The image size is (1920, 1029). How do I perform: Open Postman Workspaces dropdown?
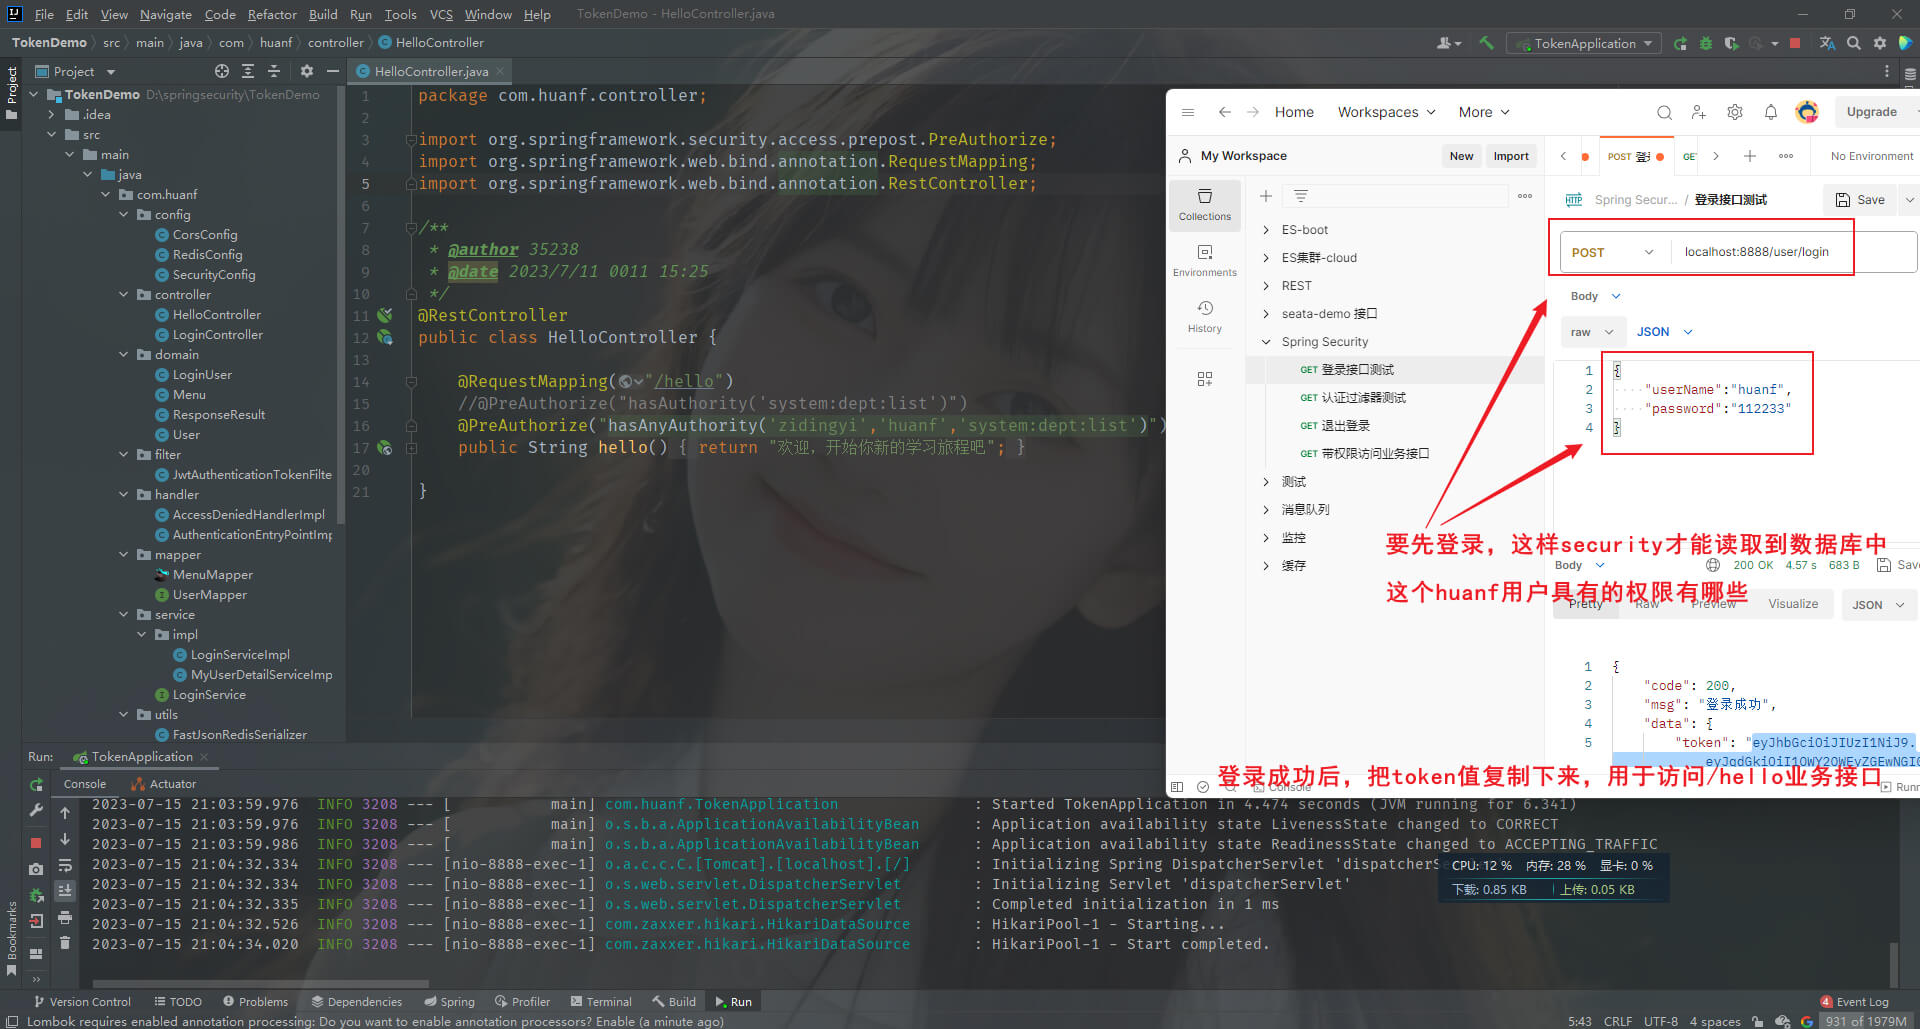pos(1386,112)
